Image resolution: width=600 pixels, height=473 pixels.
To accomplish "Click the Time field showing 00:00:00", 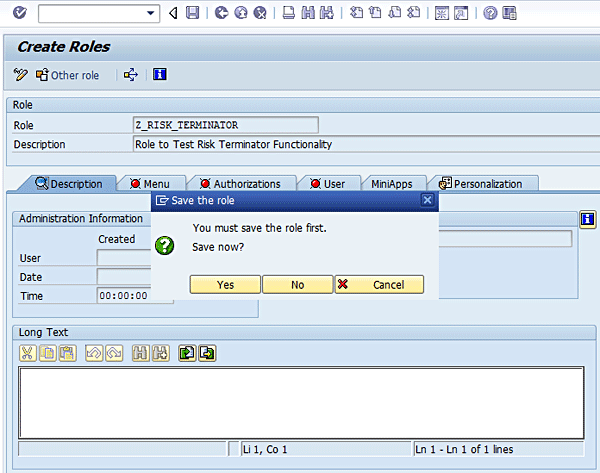I will tap(135, 296).
